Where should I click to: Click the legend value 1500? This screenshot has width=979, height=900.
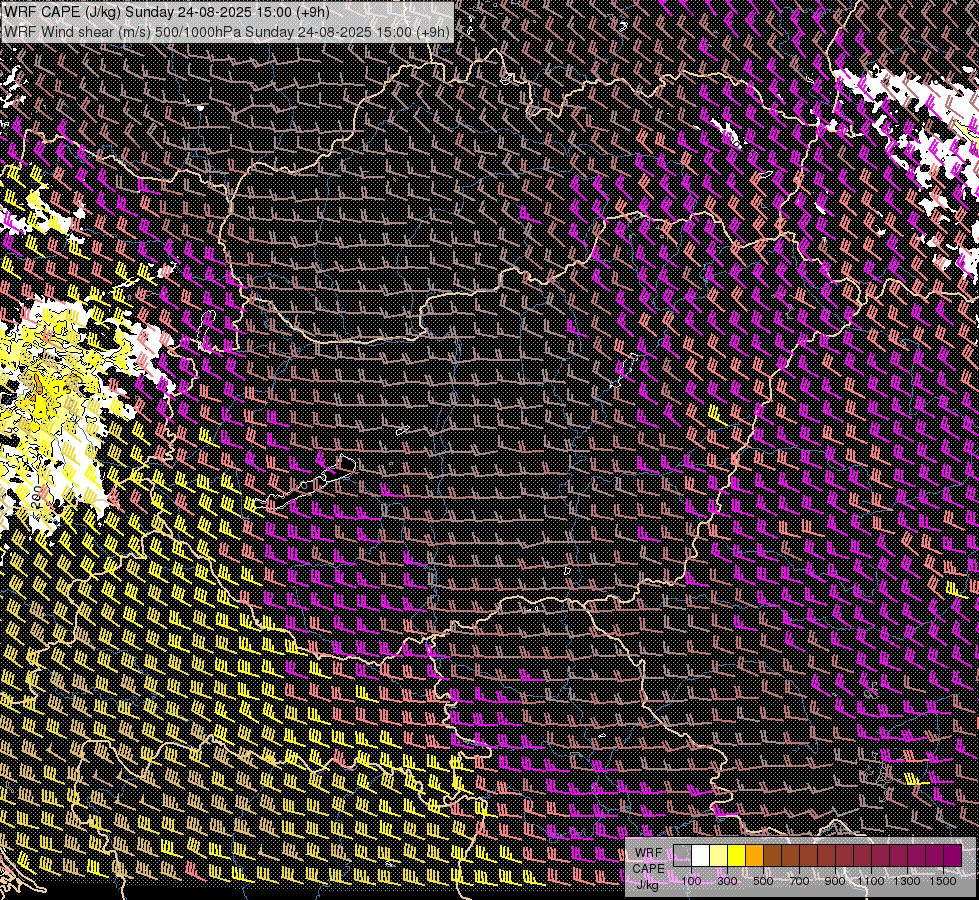(x=943, y=881)
